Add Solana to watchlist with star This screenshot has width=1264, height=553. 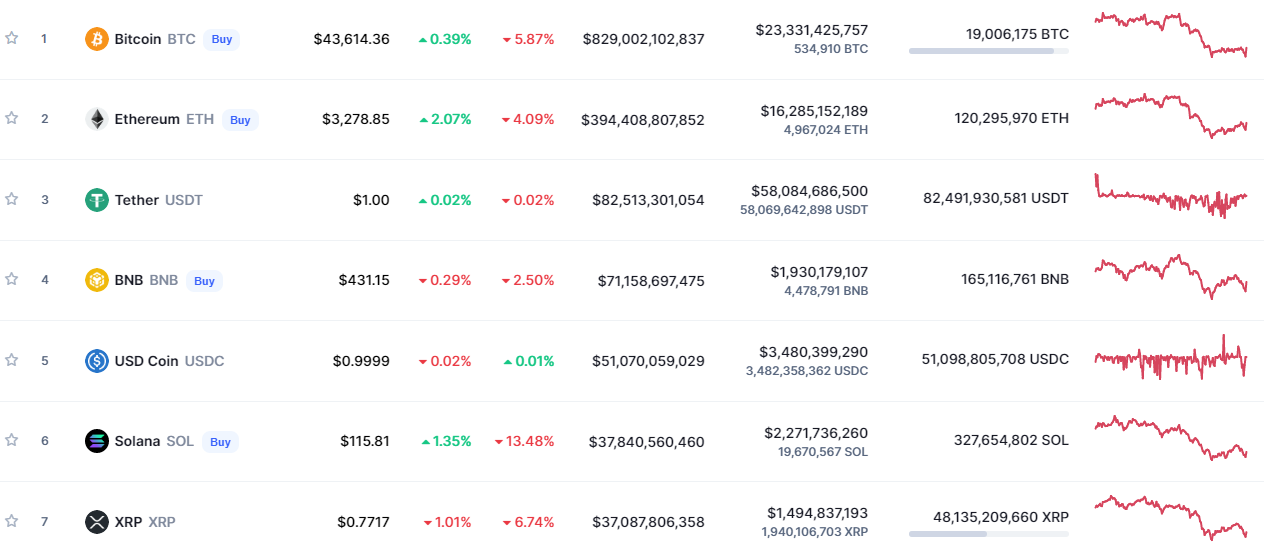(12, 440)
